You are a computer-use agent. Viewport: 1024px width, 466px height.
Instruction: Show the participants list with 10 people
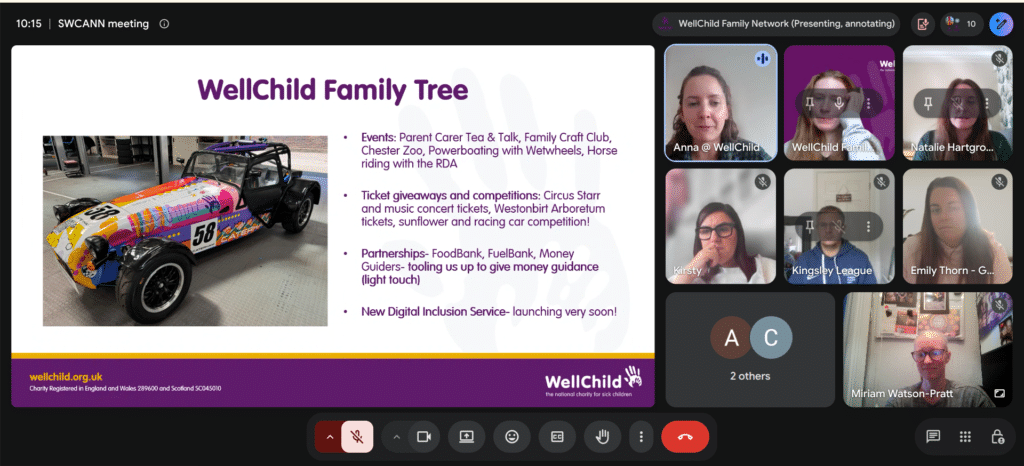(962, 24)
